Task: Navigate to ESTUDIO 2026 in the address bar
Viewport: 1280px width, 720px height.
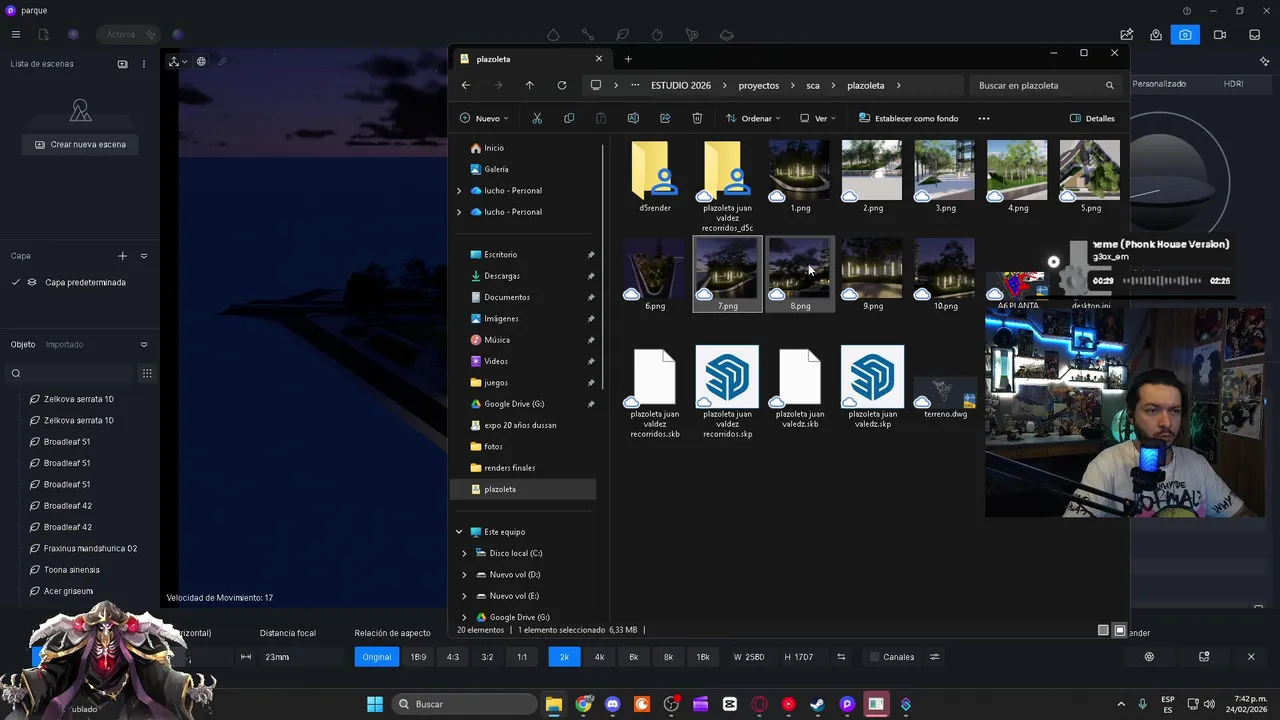Action: tap(681, 86)
